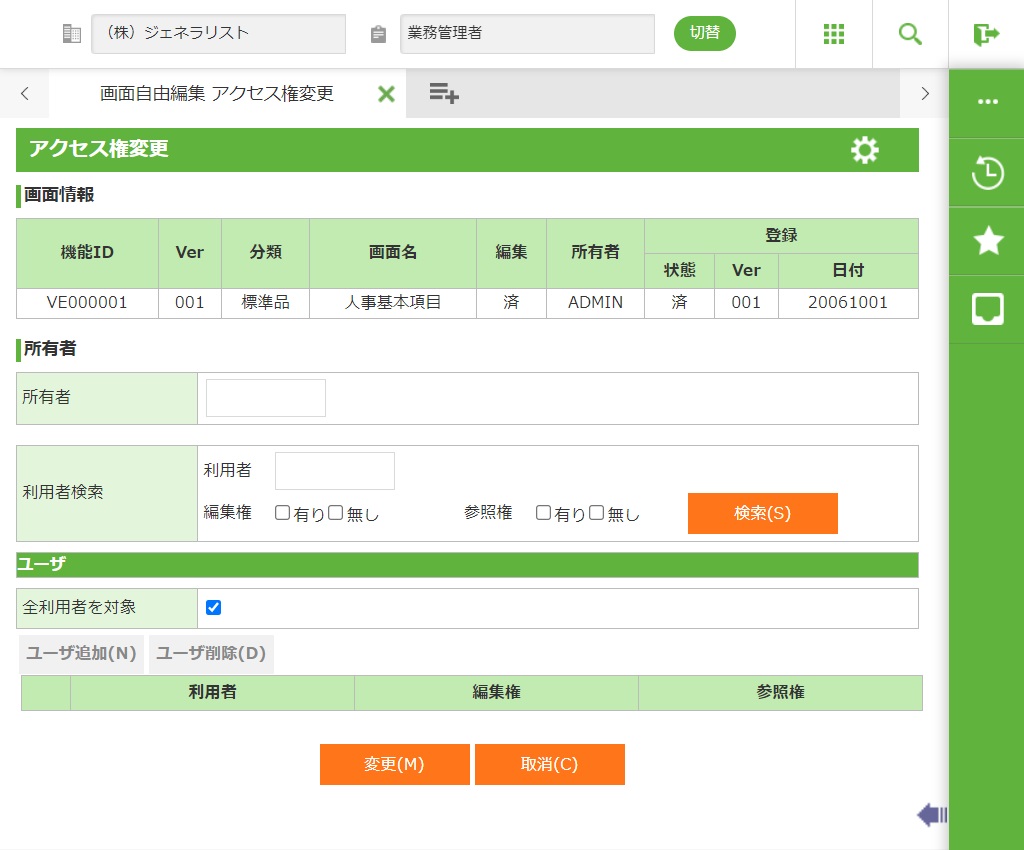Uncheck the 全利用者を対象 checkbox
The width and height of the screenshot is (1024, 850).
(x=213, y=608)
